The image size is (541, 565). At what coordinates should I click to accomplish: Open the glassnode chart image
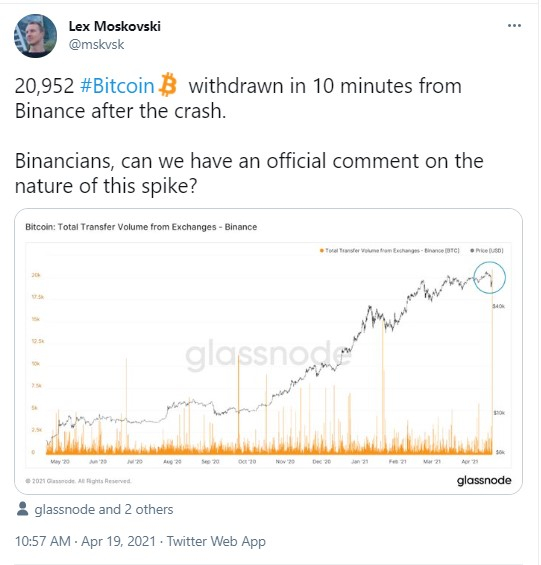click(268, 351)
